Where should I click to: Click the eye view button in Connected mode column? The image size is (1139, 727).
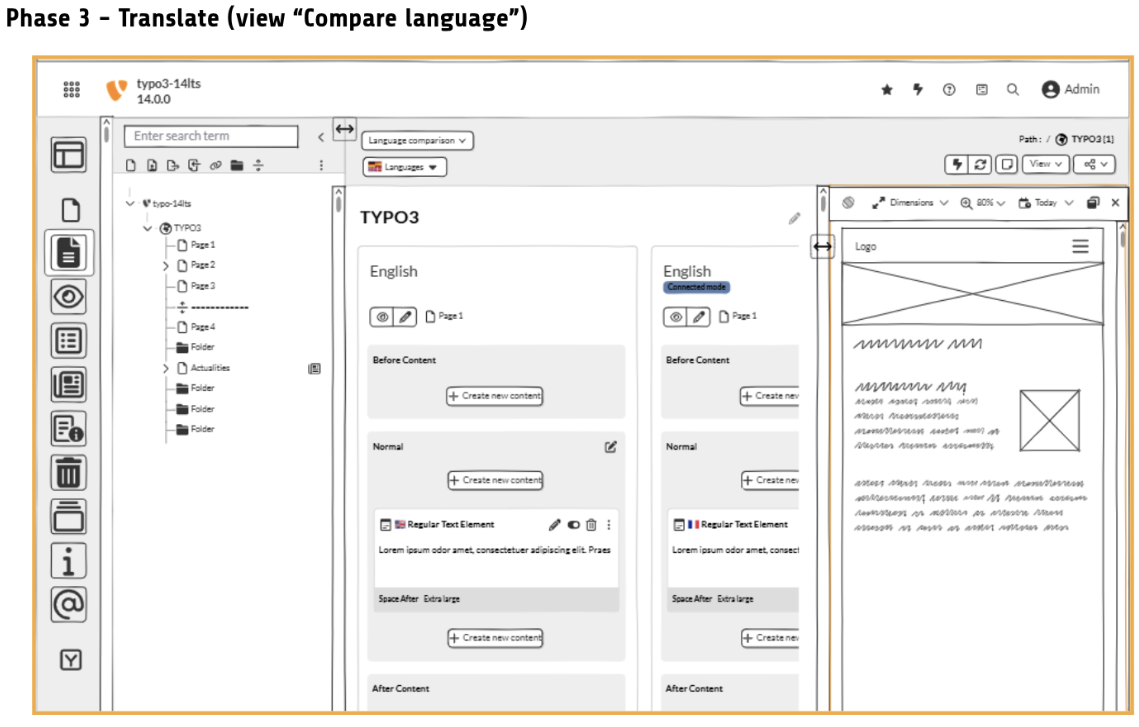[x=676, y=317]
